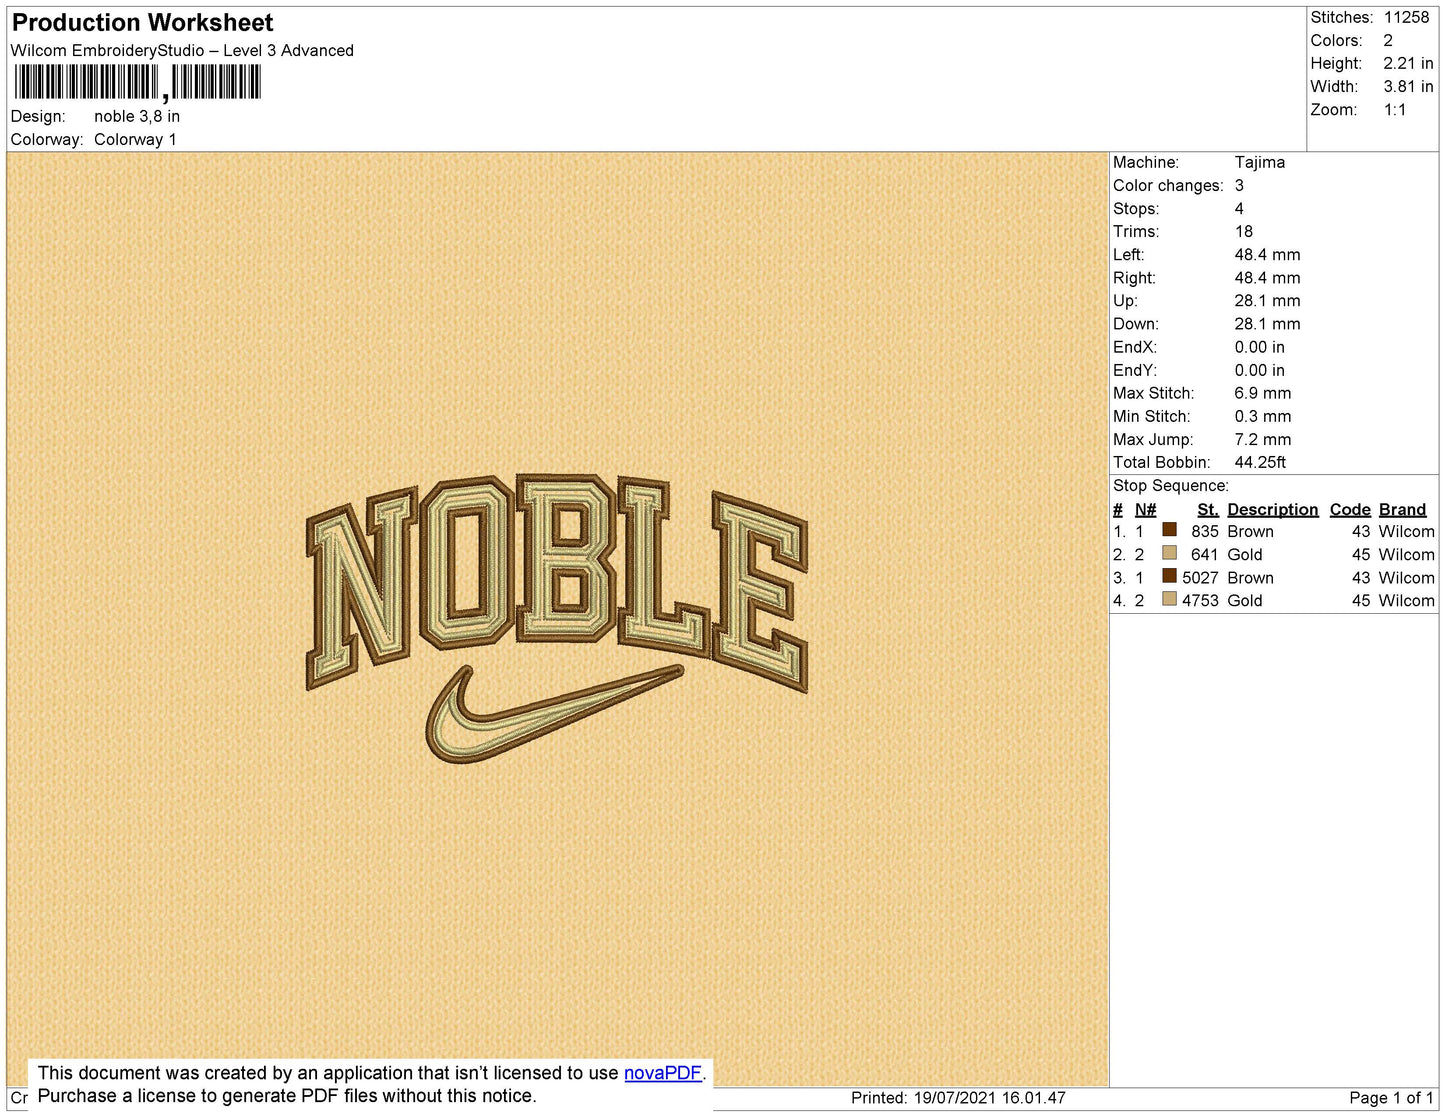The image size is (1445, 1117).
Task: Select the Total Bobbin value 44.25ft
Action: tap(1260, 462)
